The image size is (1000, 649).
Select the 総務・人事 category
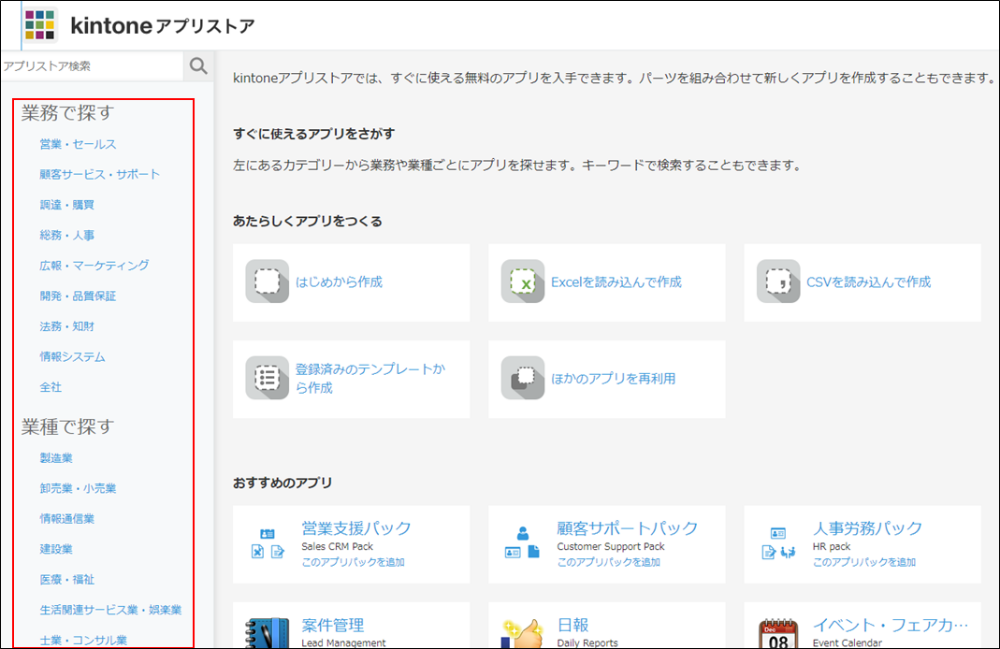(x=67, y=235)
